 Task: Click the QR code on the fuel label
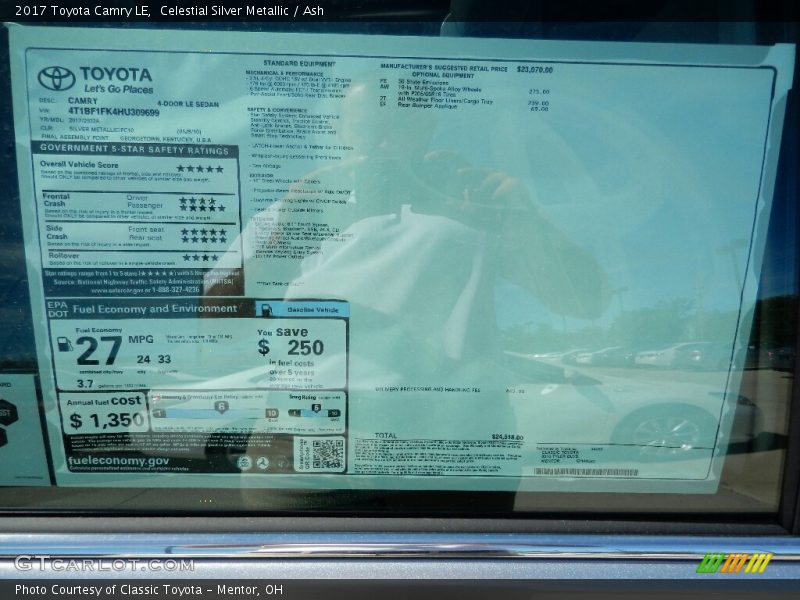[328, 454]
